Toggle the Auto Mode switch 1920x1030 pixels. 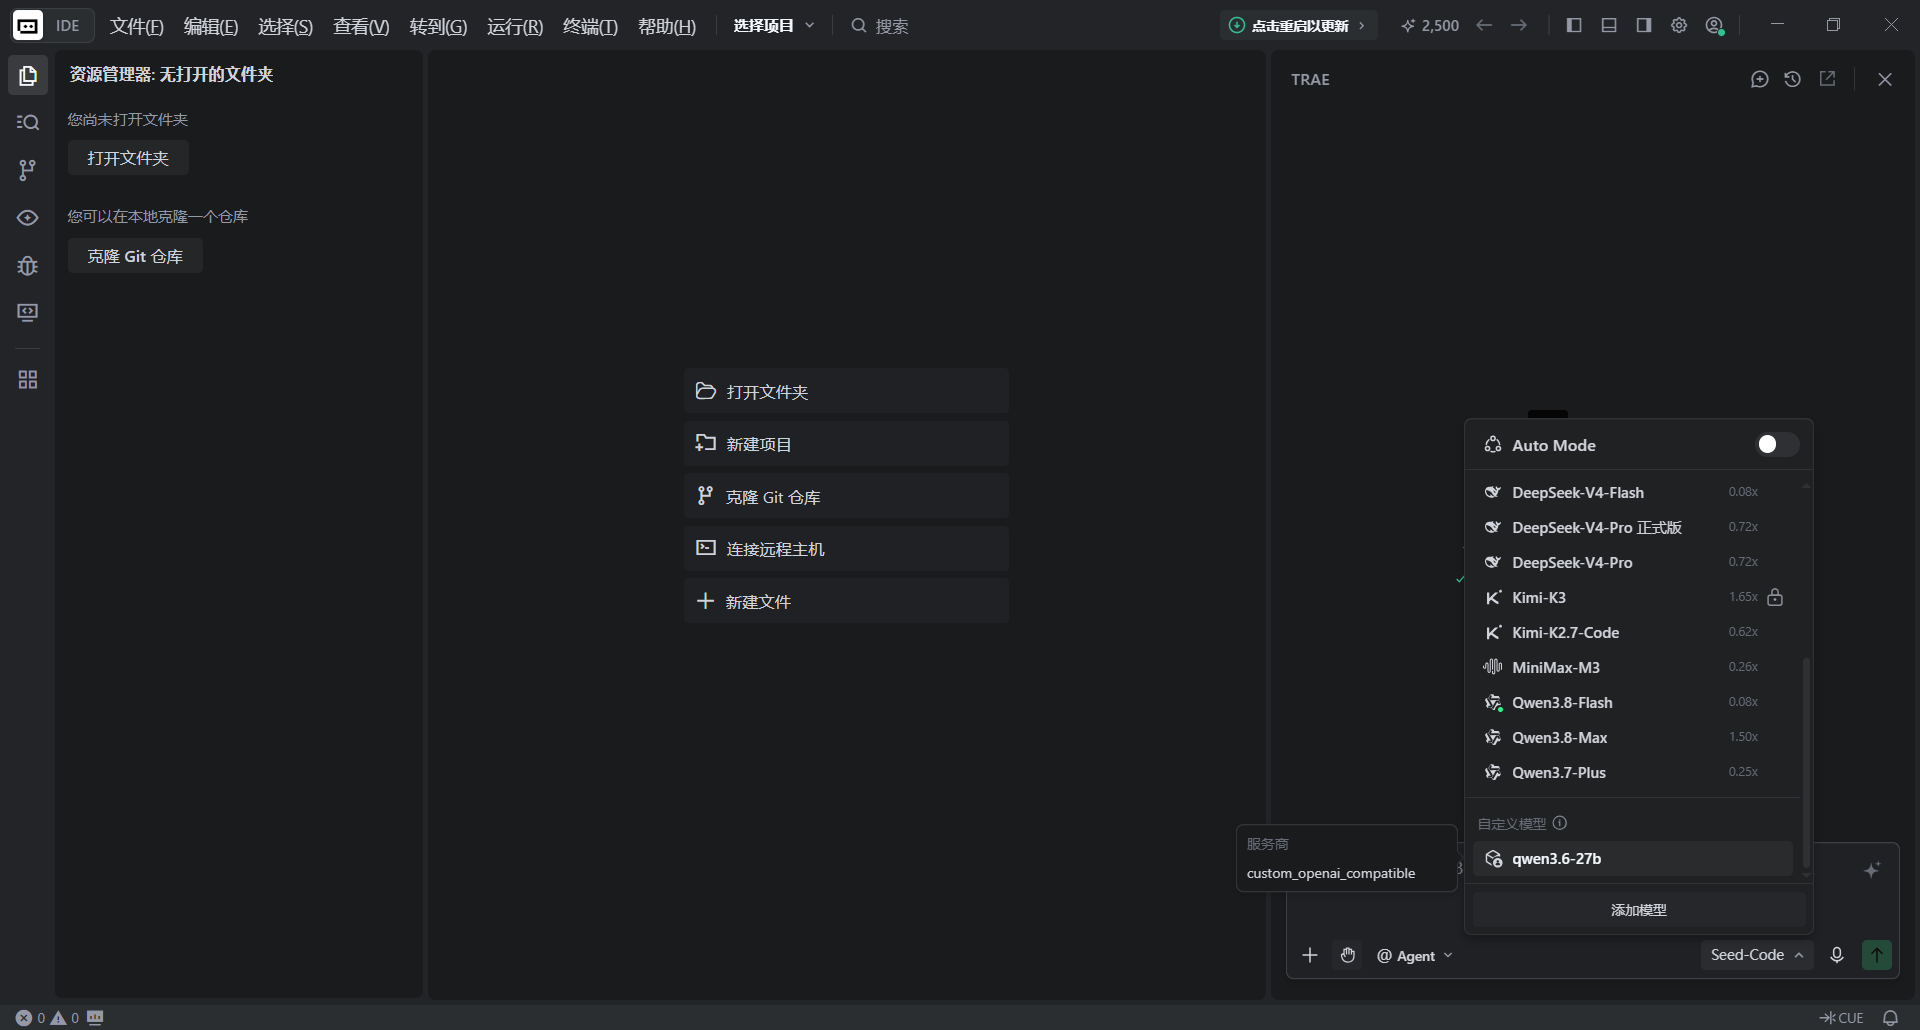(1777, 444)
